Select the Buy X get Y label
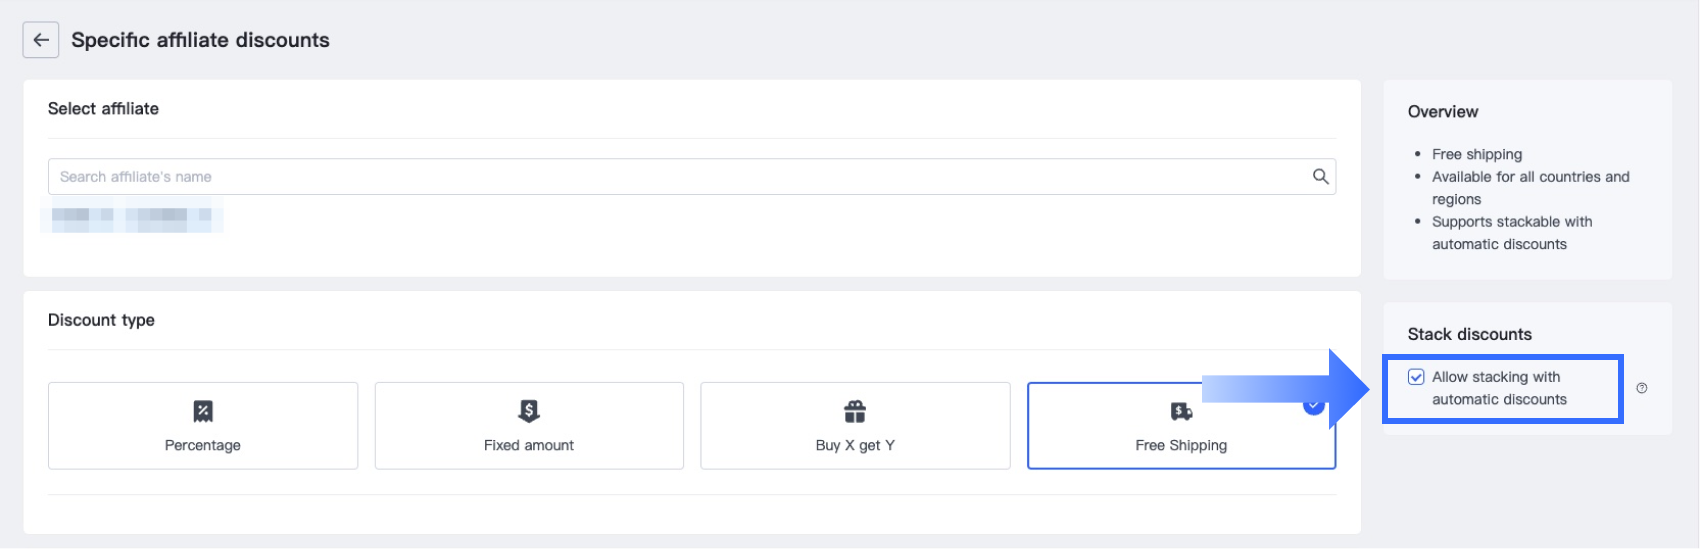This screenshot has height=549, width=1700. pyautogui.click(x=855, y=445)
